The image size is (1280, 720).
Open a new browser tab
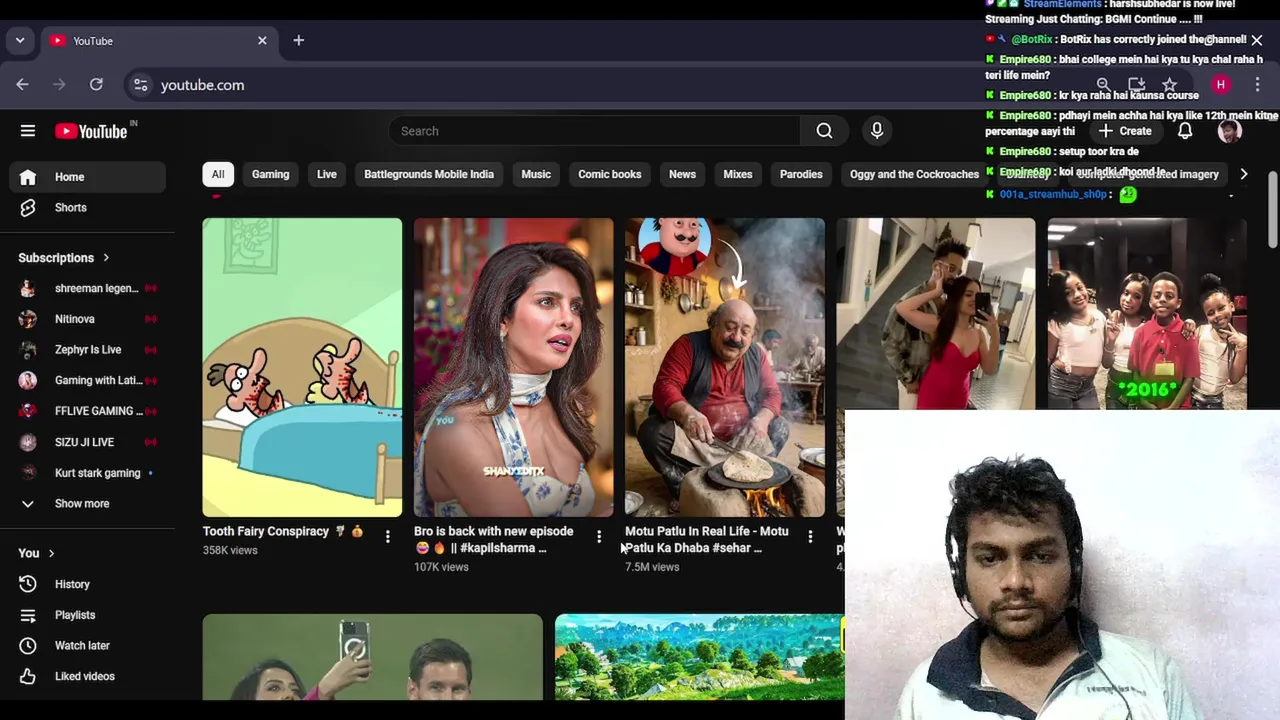298,41
